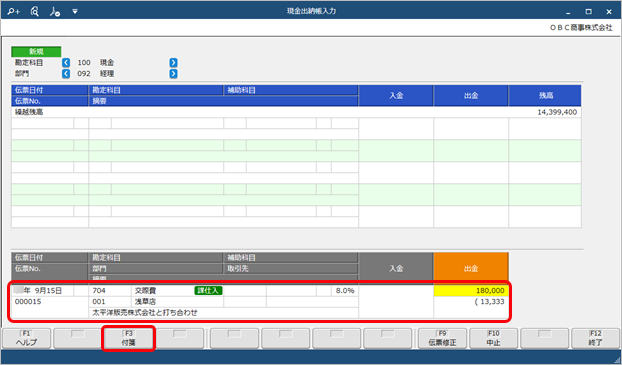Click the 現金 account name at top
This screenshot has height=365, width=622.
[107, 63]
